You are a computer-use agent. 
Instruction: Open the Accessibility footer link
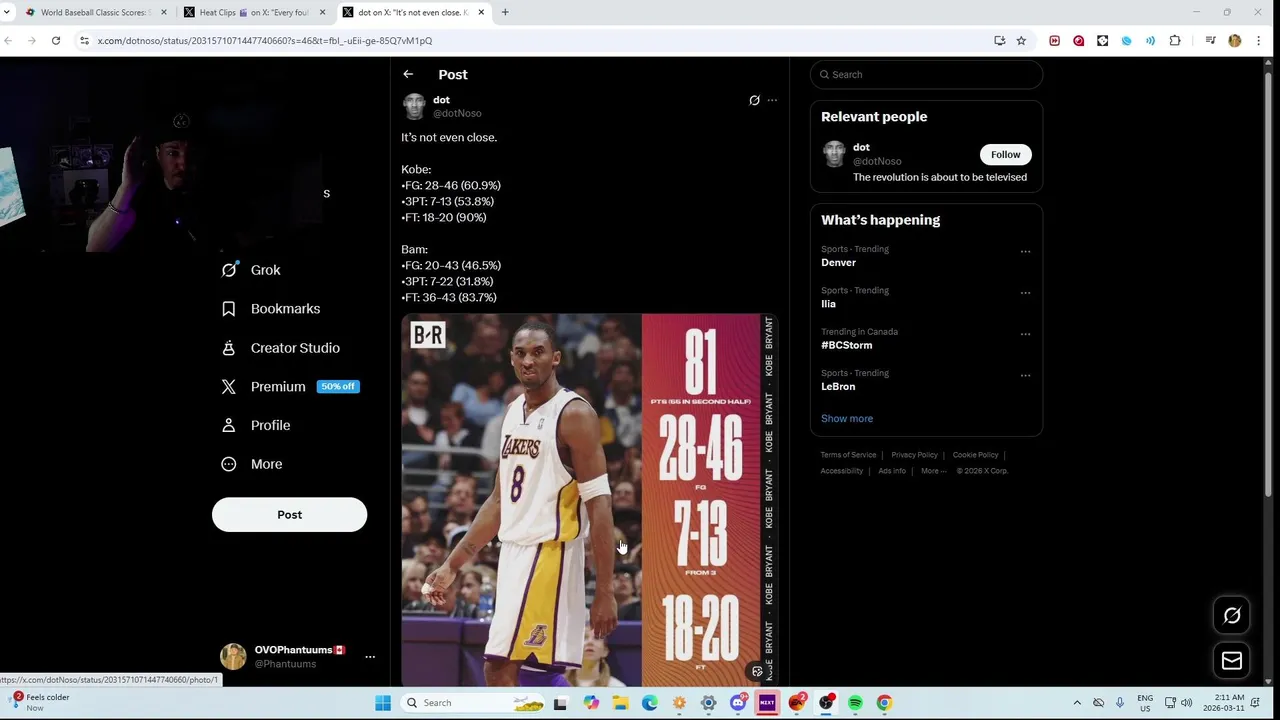tap(842, 471)
